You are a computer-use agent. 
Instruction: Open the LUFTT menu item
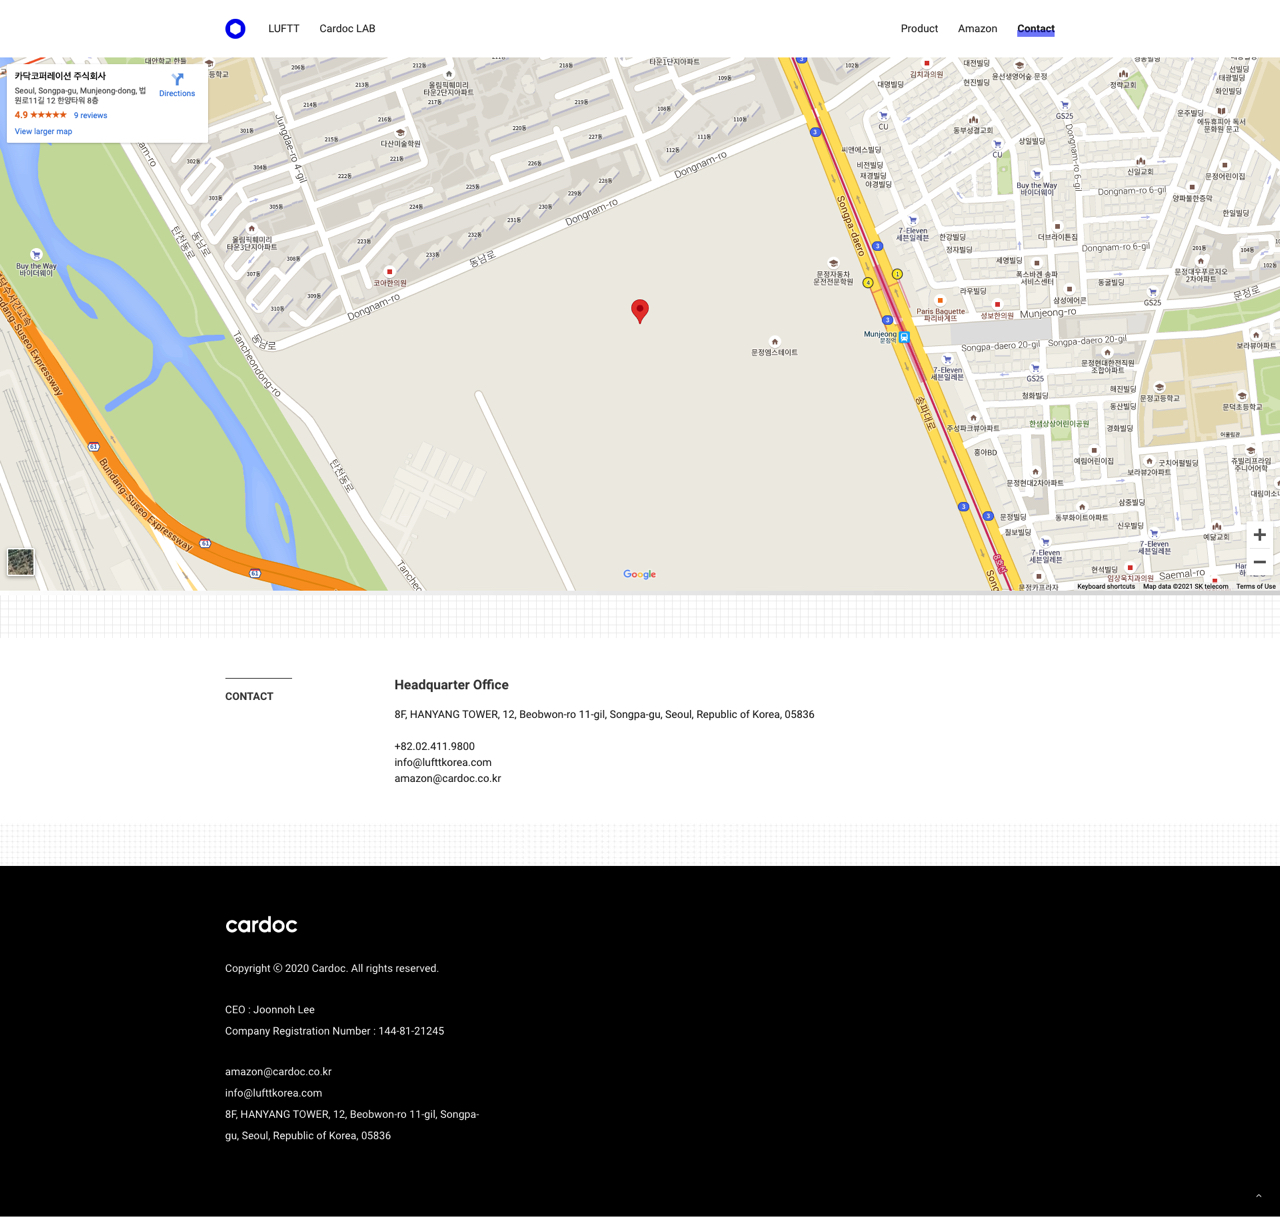coord(284,29)
